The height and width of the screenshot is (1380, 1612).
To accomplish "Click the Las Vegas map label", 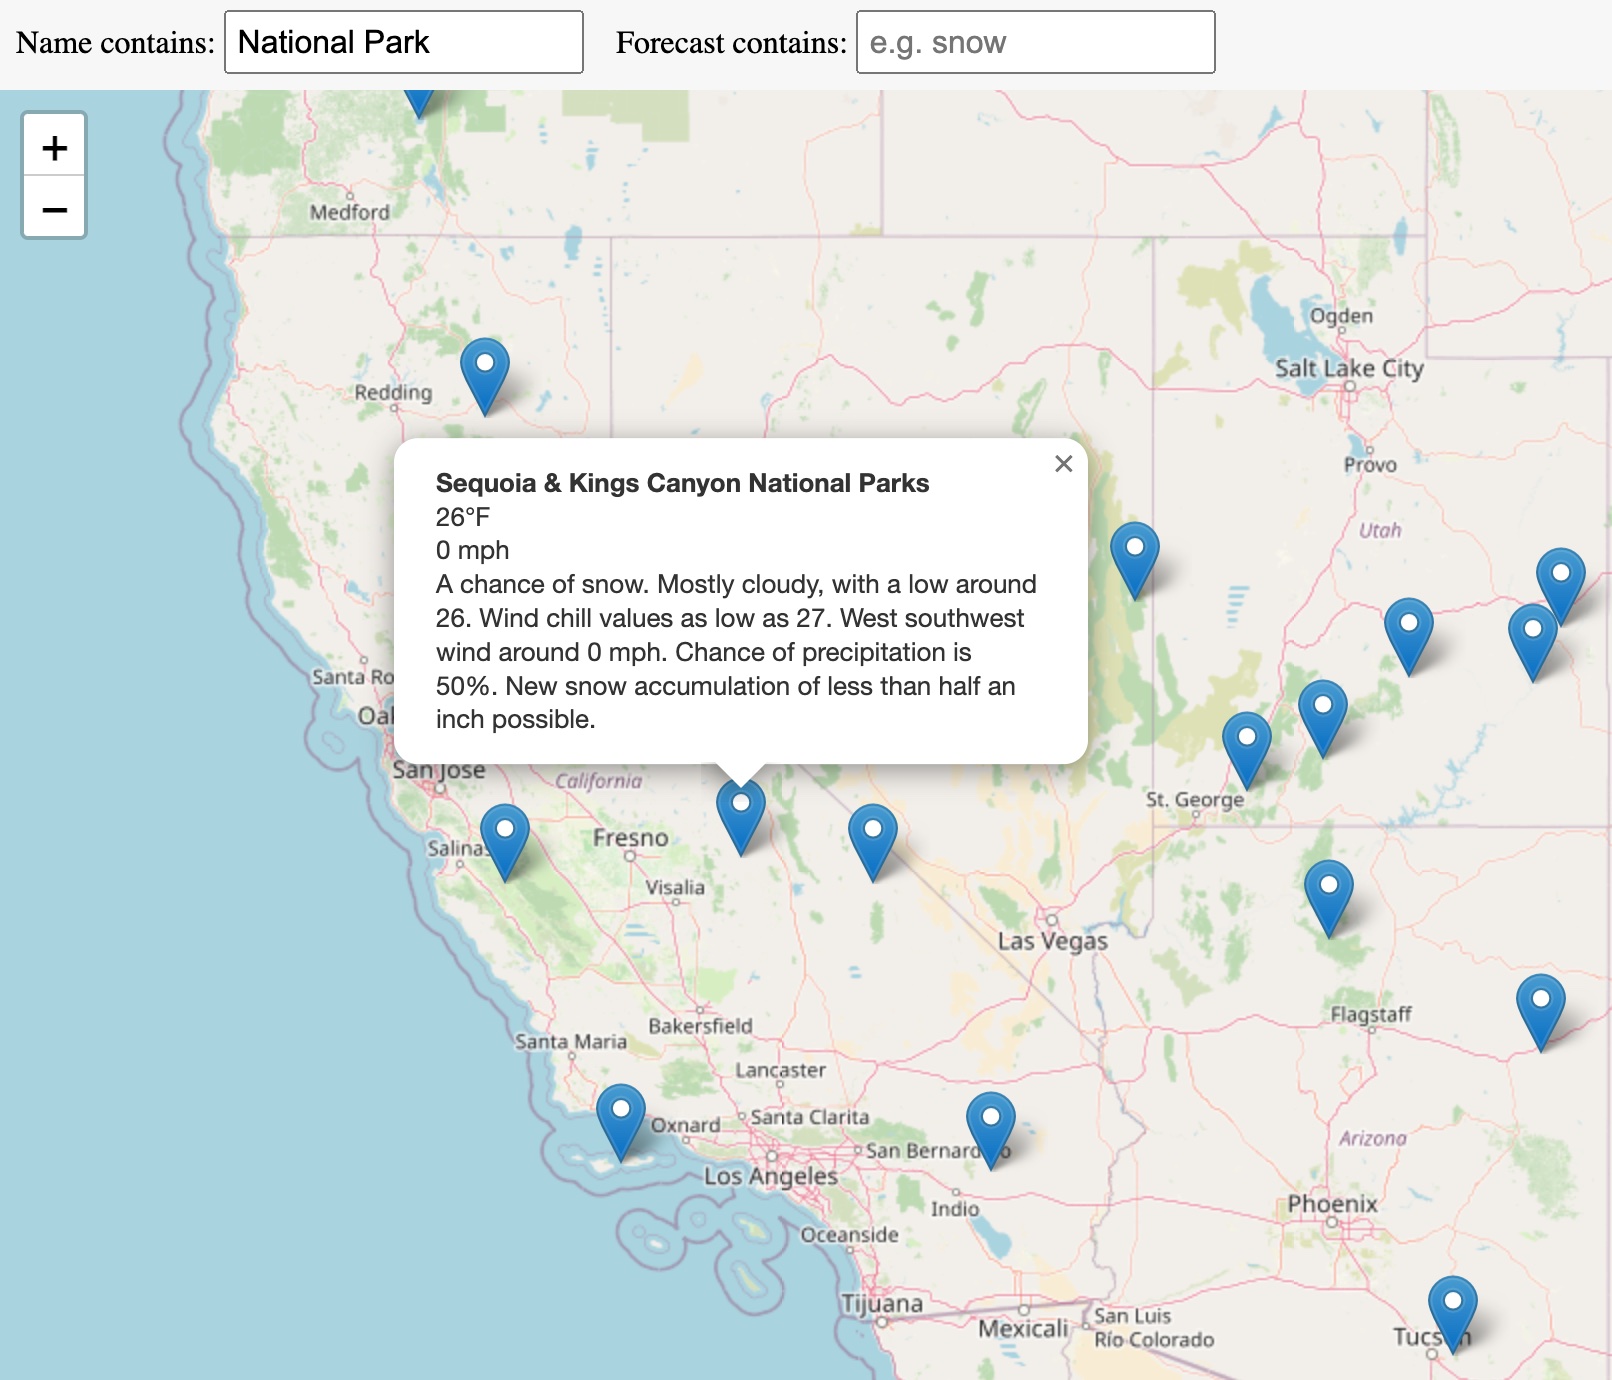I will coord(1053,941).
